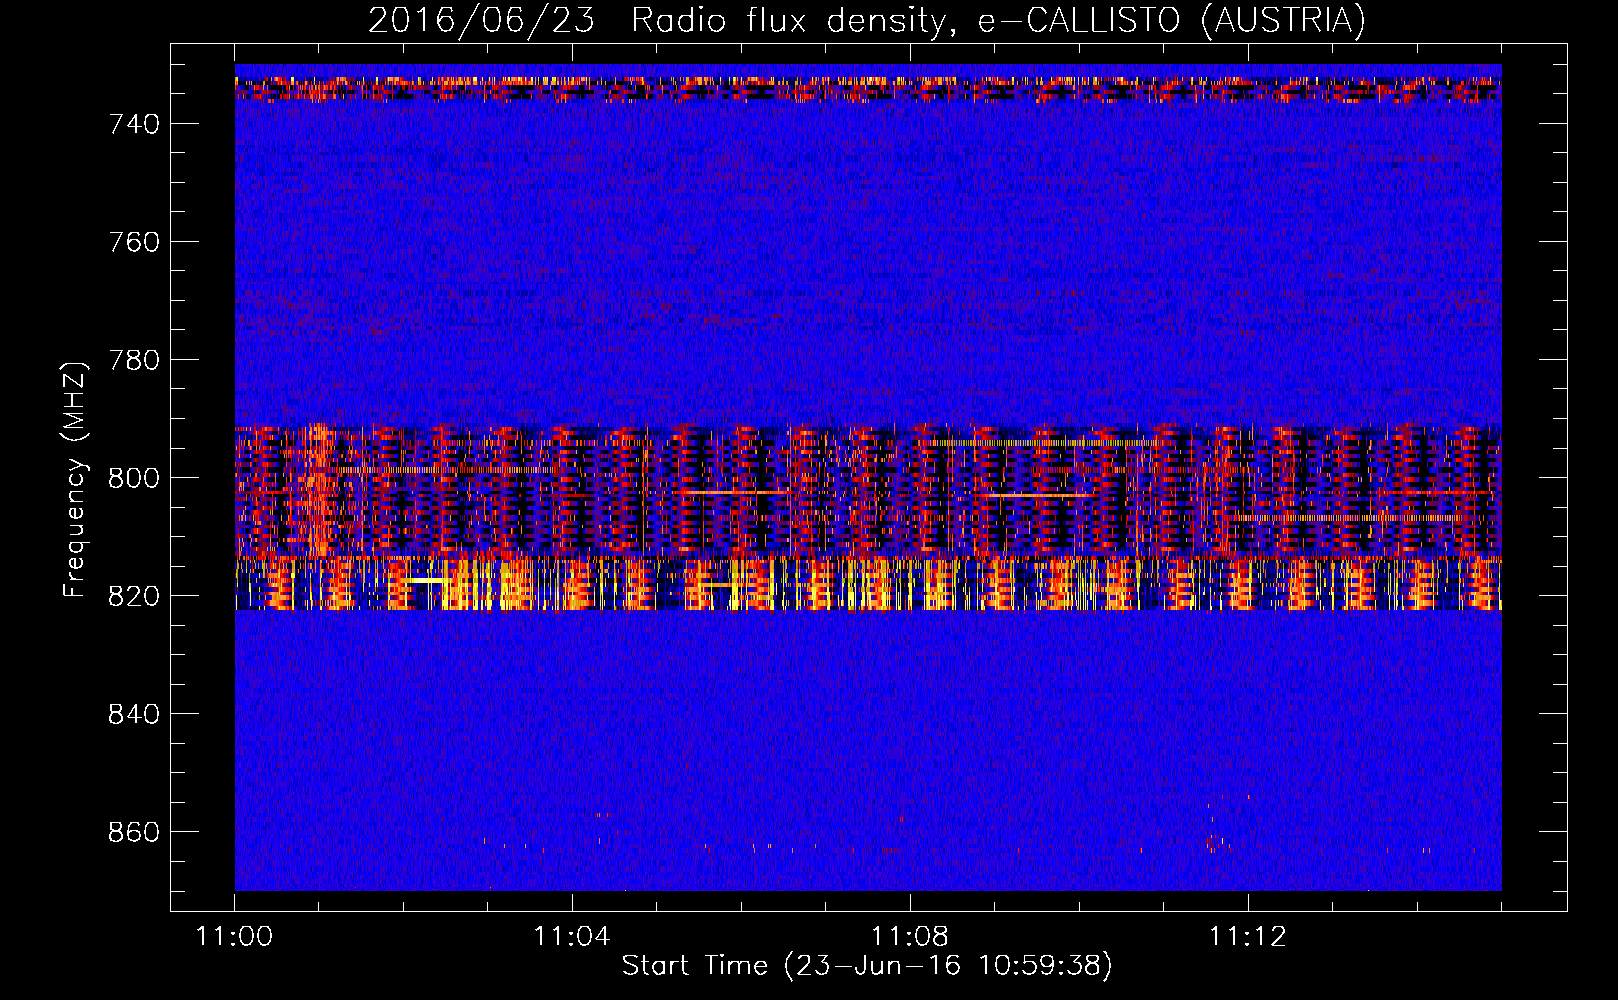This screenshot has height=1000, width=1618.
Task: Click the 11:04 time tick label
Action: coord(572,937)
